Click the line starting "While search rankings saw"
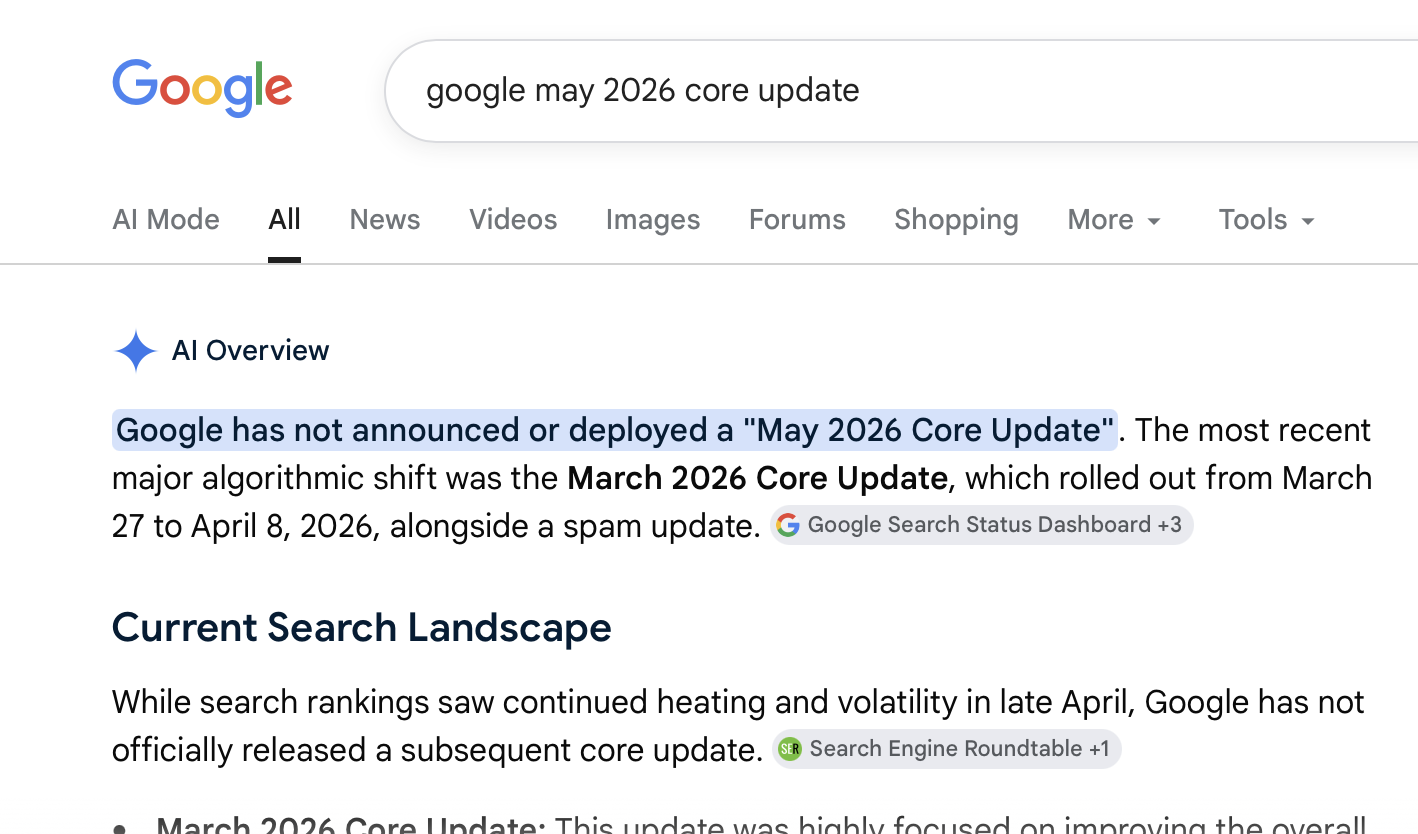Viewport: 1418px width, 834px height. [x=738, y=702]
